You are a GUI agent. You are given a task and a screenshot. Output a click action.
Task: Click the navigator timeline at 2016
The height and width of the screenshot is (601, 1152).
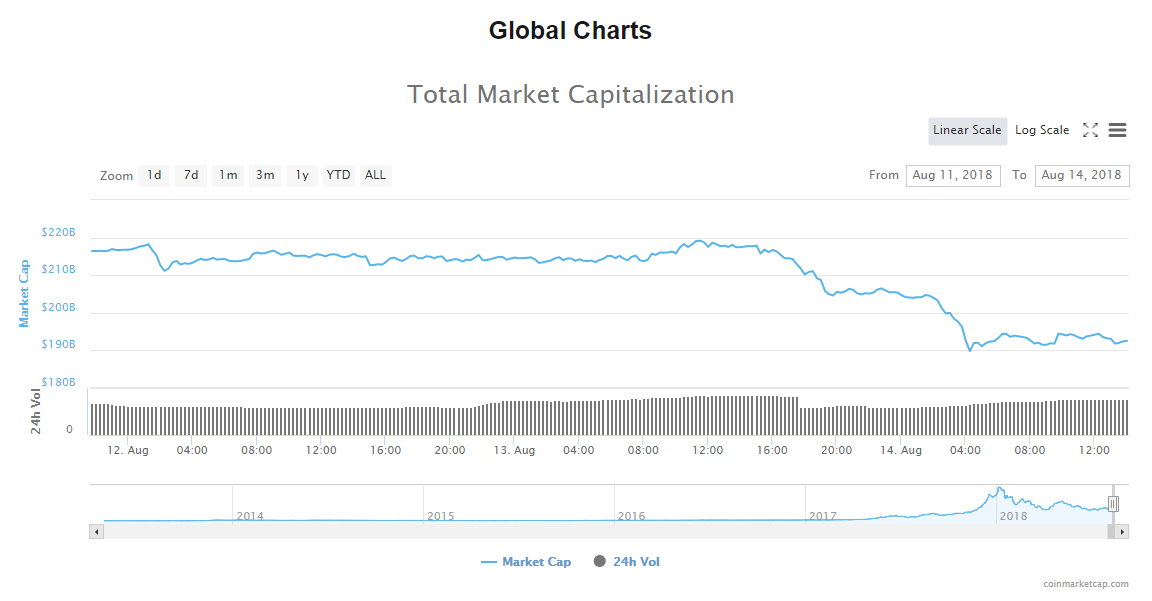point(631,516)
